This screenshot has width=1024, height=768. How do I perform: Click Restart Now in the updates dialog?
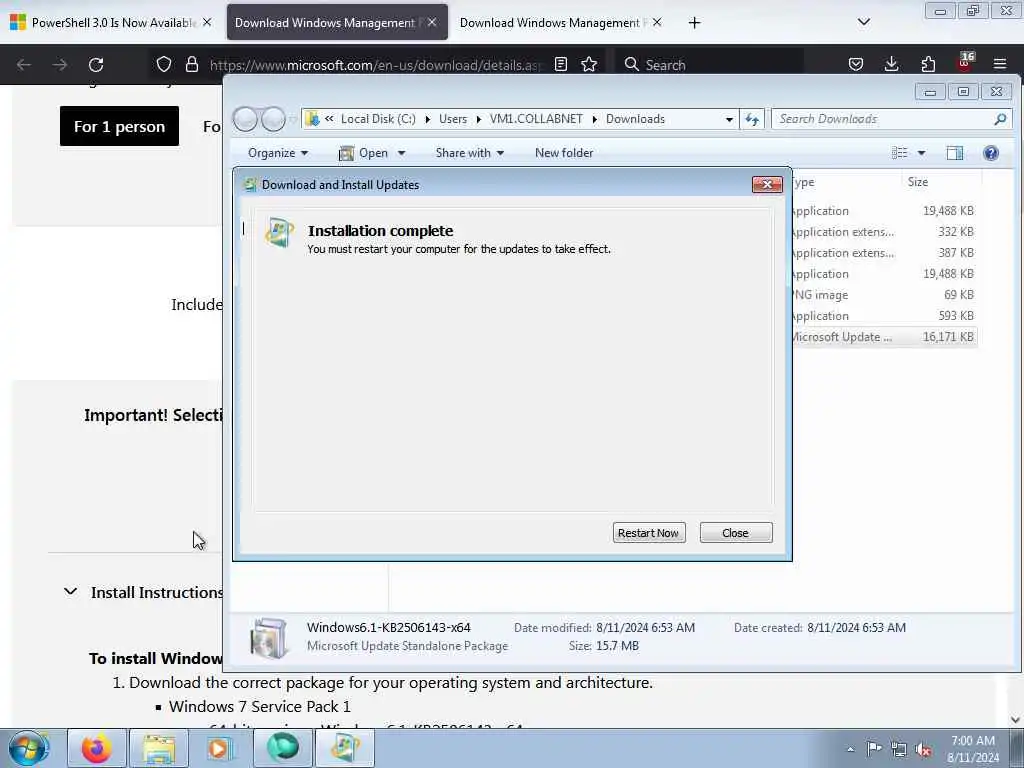[649, 533]
